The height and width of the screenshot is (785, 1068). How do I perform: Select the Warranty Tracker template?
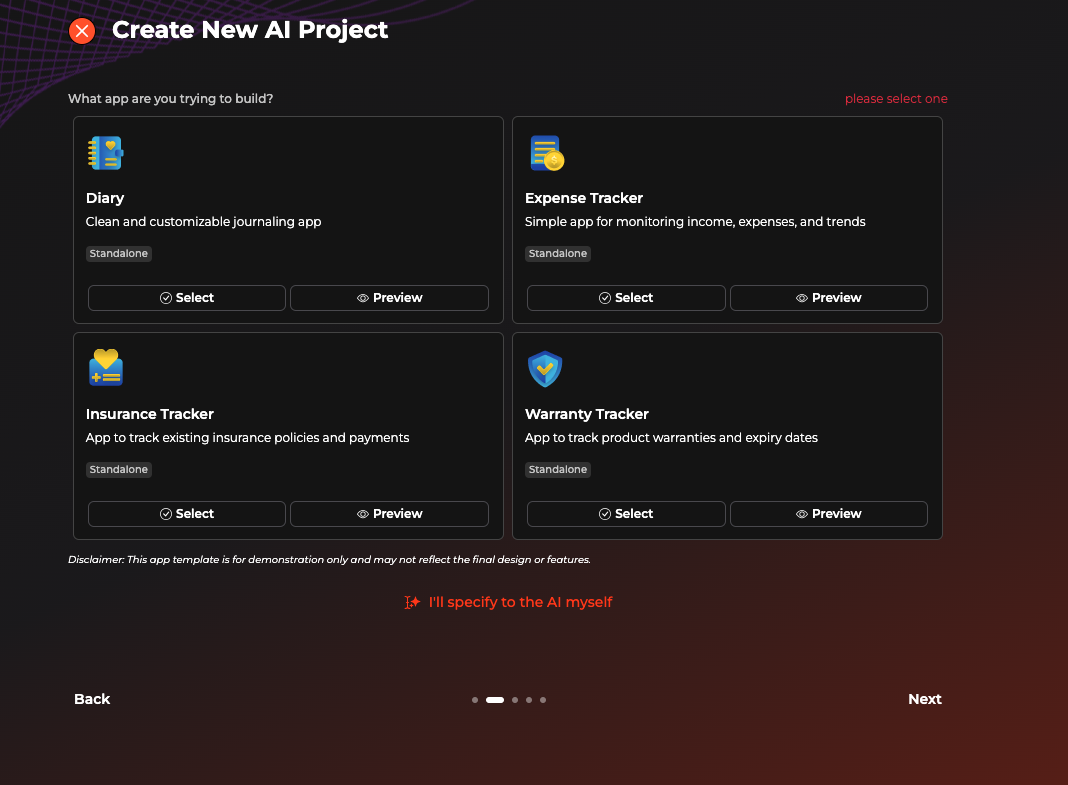(626, 514)
